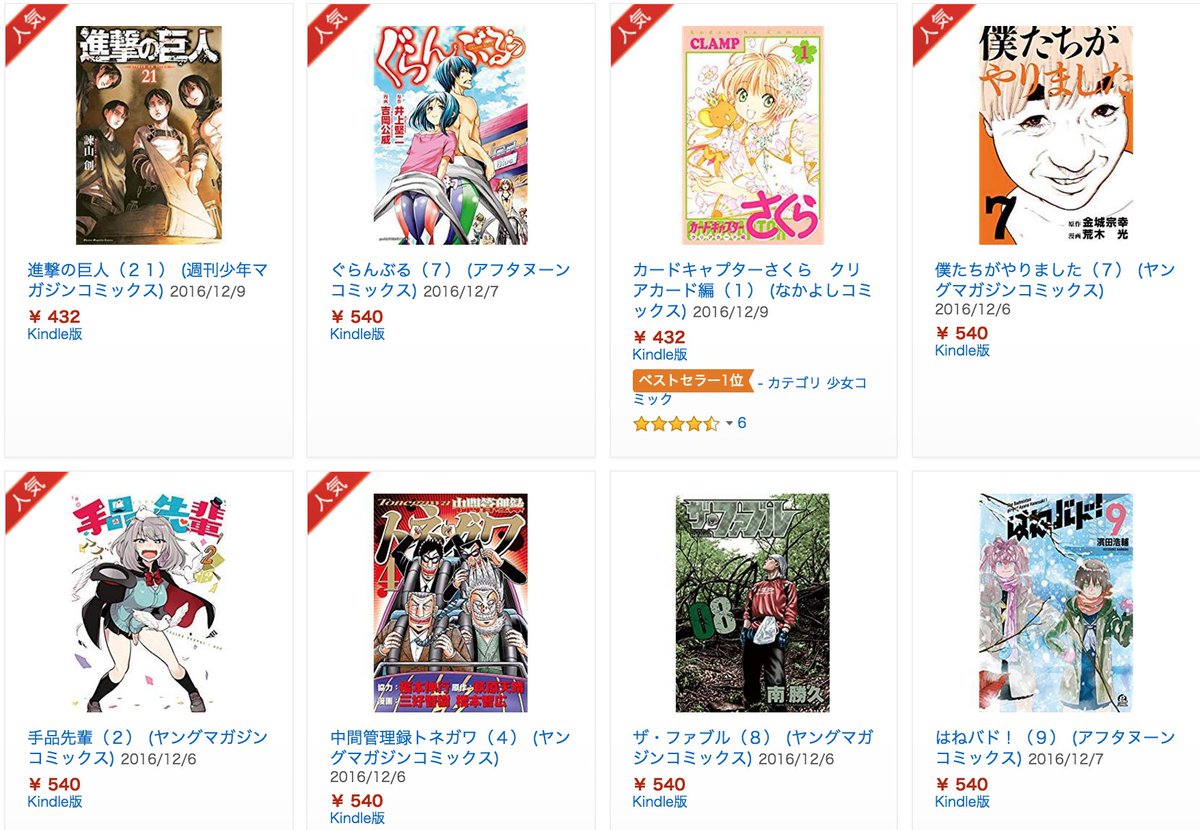The width and height of the screenshot is (1200, 830).
Task: Open the 6 customer reviews link
Action: [742, 423]
